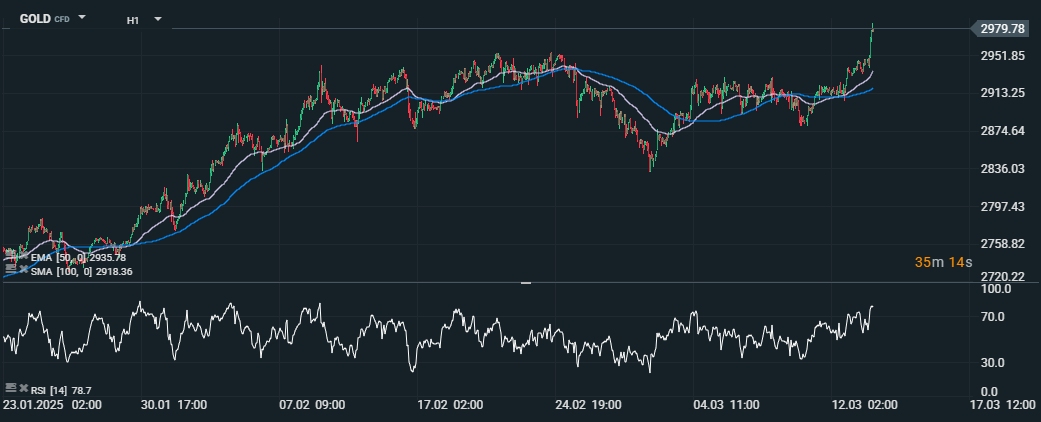Click price axis label 2874.64
The width and height of the screenshot is (1041, 422).
point(1002,131)
